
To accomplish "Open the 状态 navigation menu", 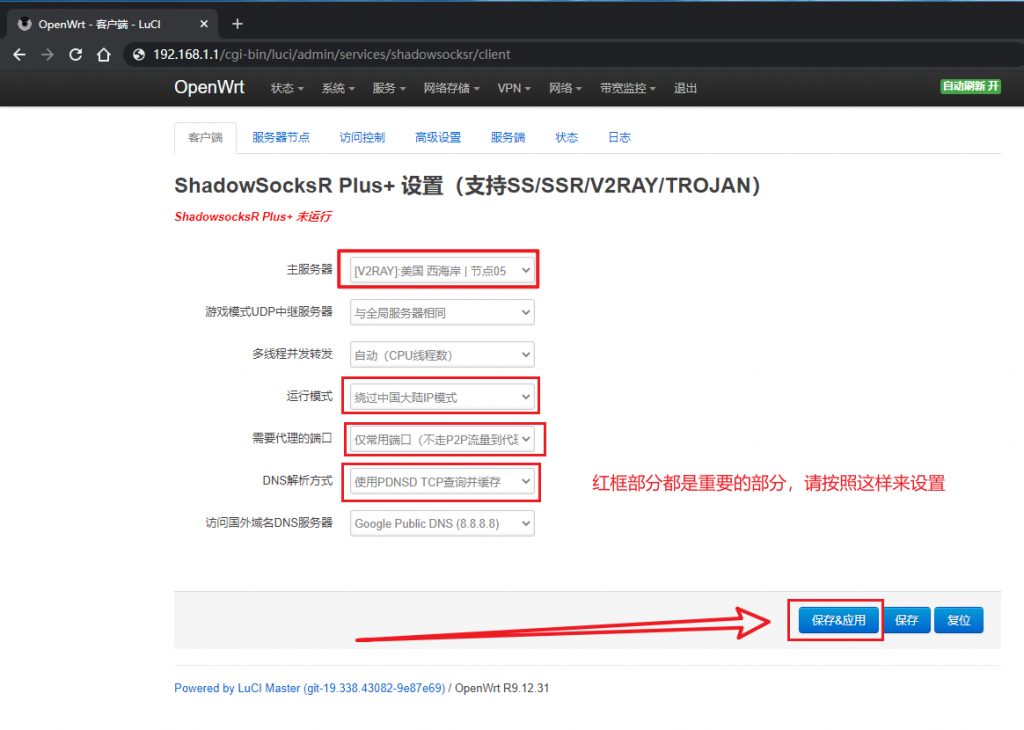I will [287, 88].
